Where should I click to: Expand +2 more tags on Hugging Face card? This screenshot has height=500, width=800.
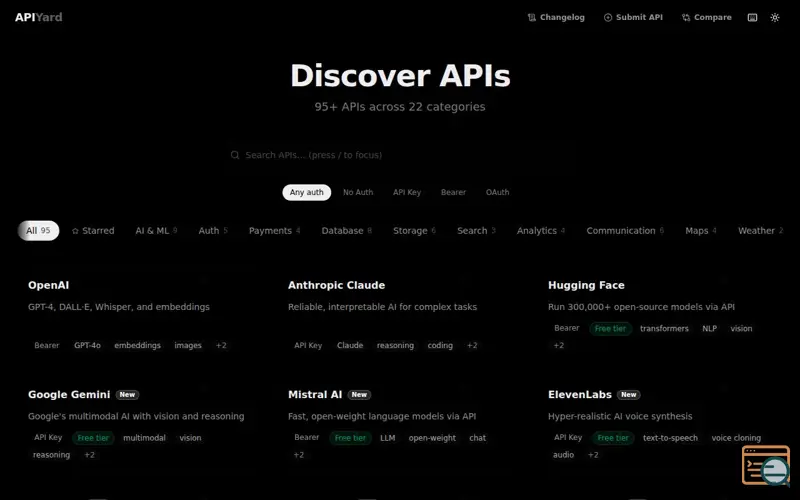point(559,345)
